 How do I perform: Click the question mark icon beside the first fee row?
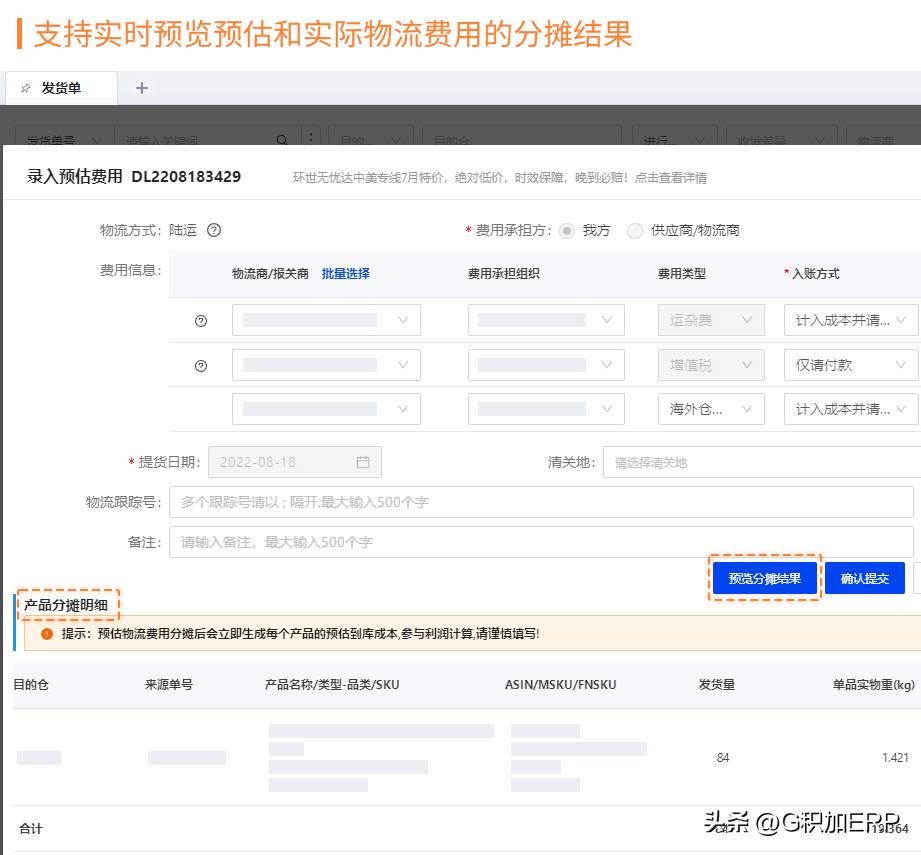point(202,320)
